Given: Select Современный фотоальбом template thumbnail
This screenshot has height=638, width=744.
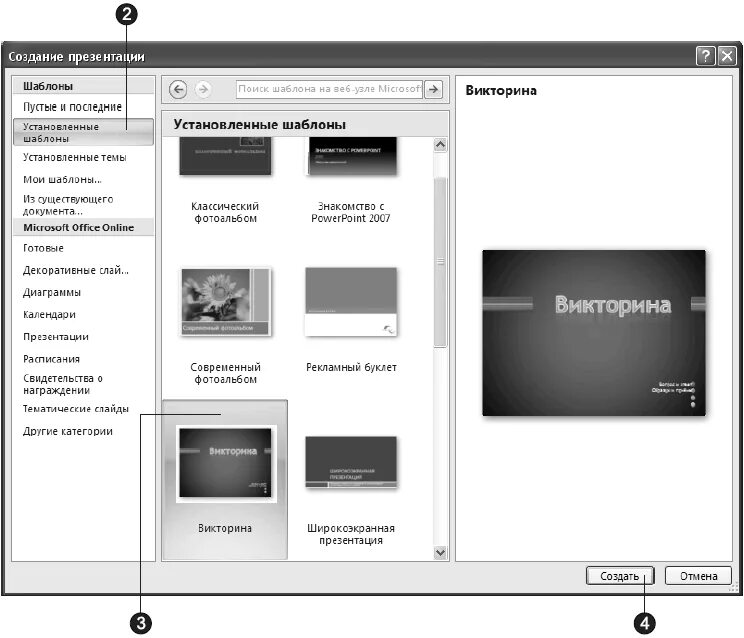Looking at the screenshot, I should click(x=225, y=302).
